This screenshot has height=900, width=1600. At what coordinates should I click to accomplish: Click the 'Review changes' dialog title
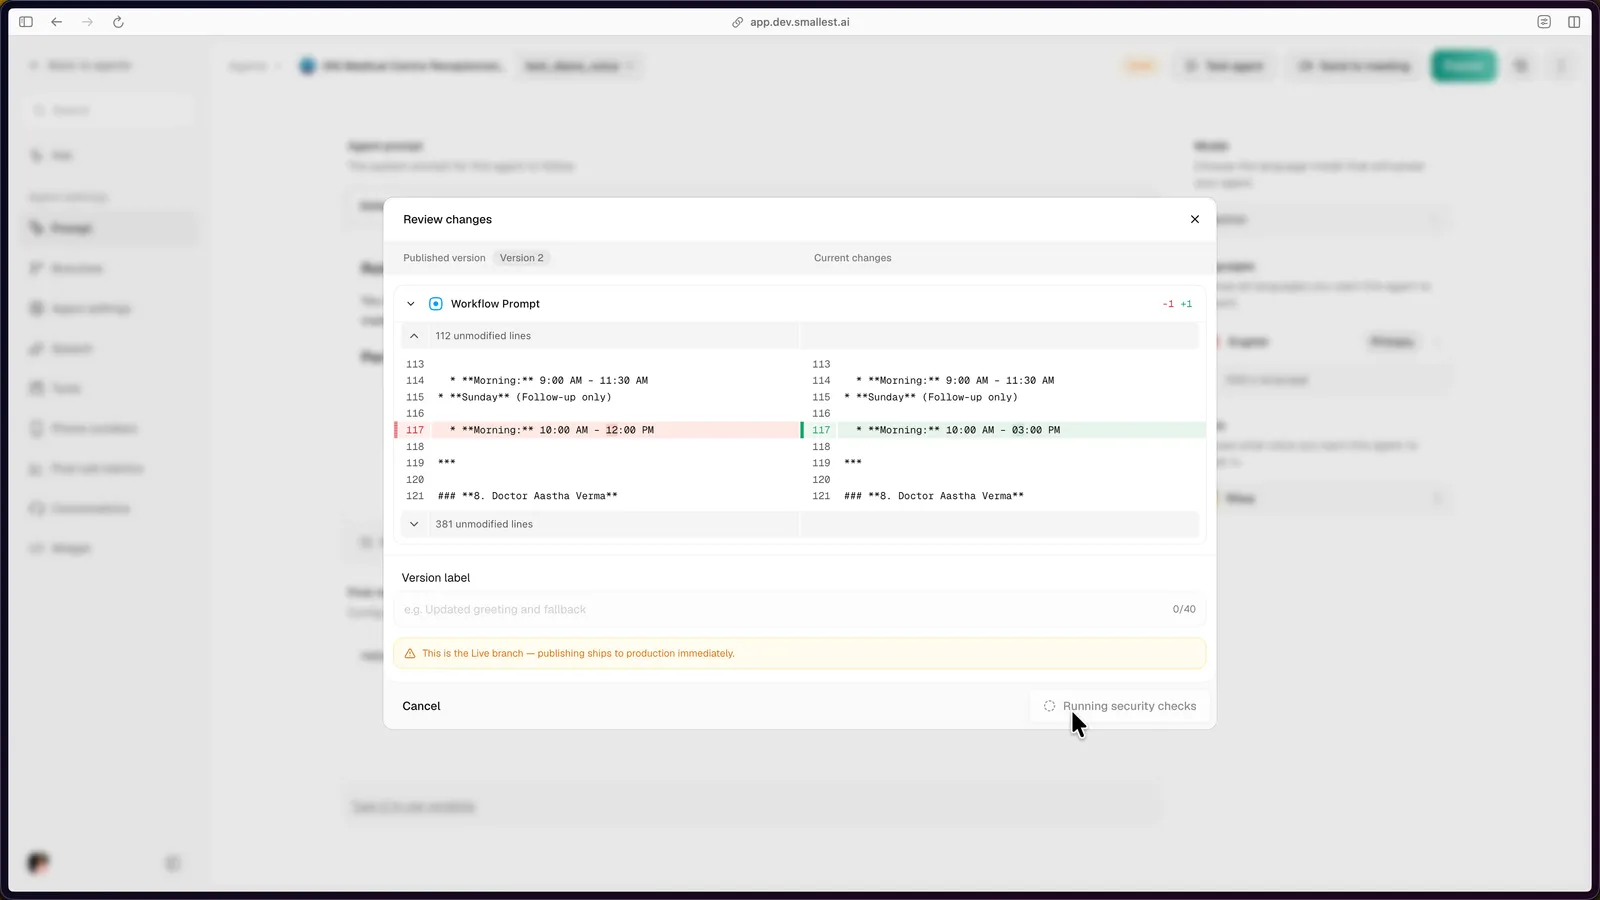[x=447, y=219]
